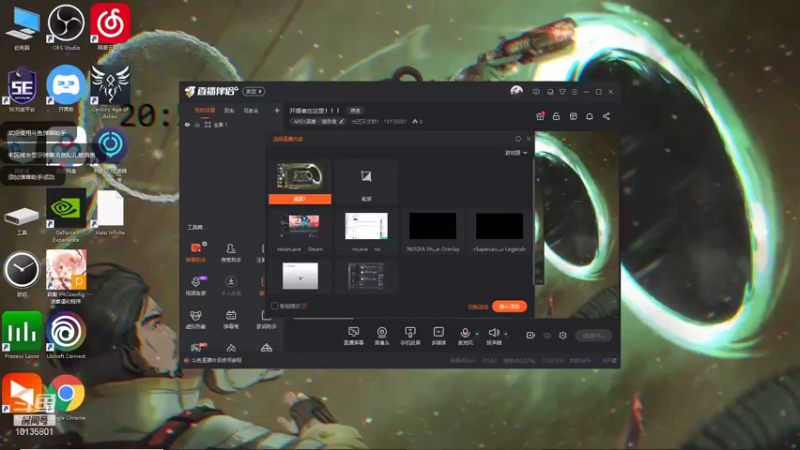
Task: Open GeForce Experience desktop shortcut
Action: (x=66, y=215)
